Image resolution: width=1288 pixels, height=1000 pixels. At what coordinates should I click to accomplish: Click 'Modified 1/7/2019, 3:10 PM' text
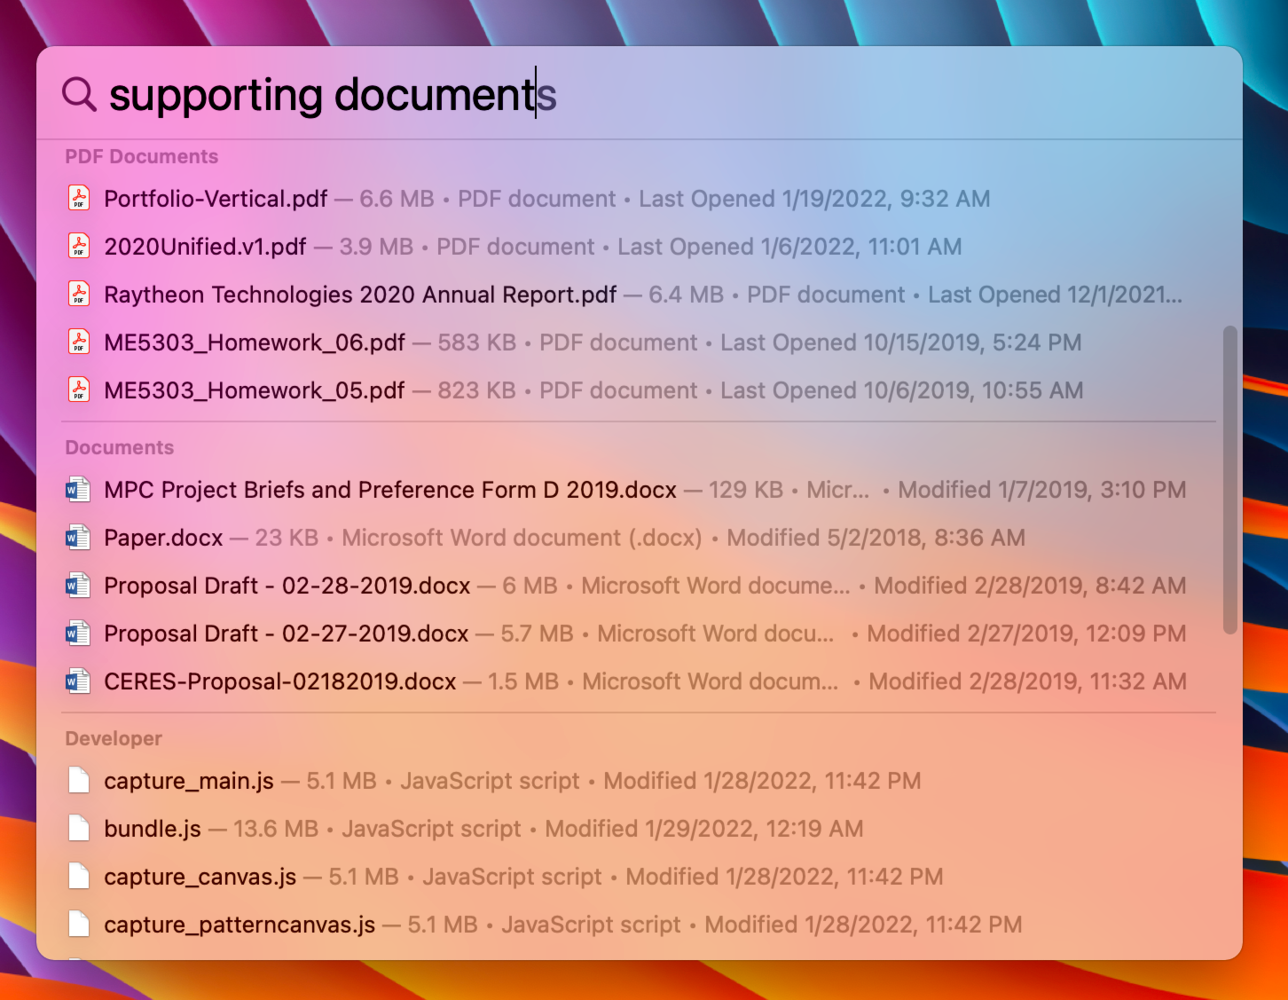pos(1042,489)
